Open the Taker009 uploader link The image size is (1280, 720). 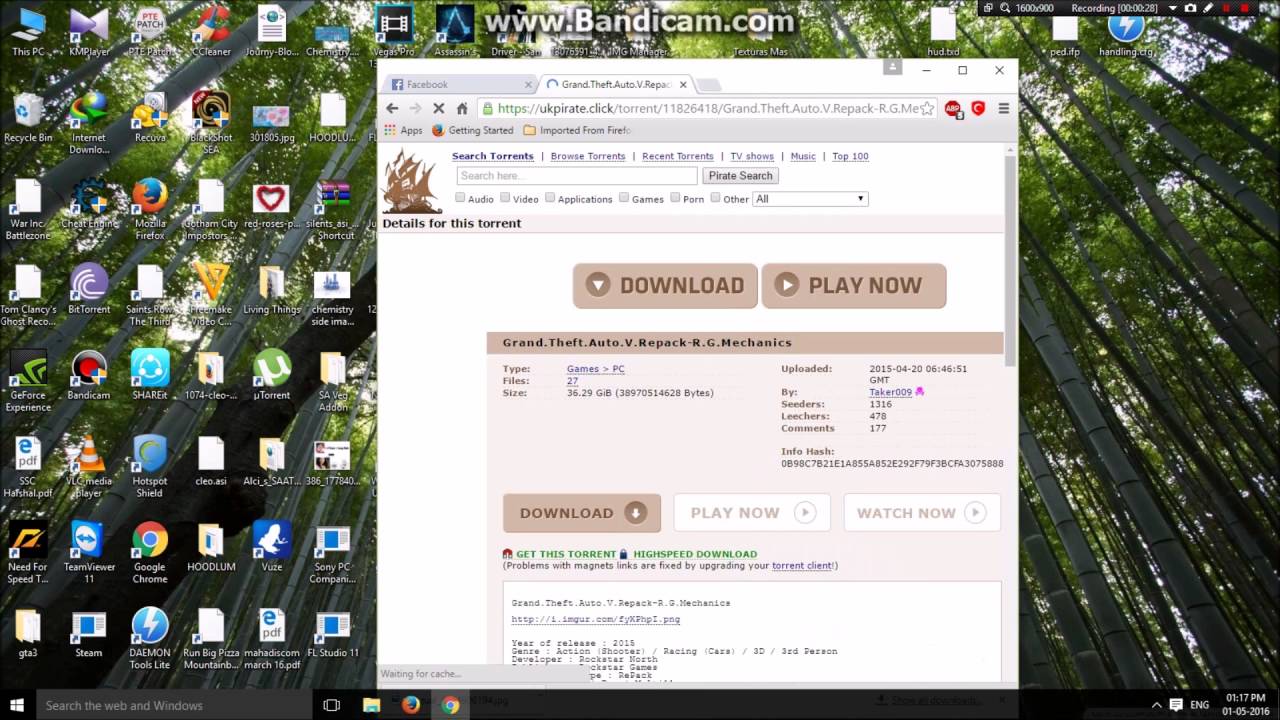(x=890, y=392)
